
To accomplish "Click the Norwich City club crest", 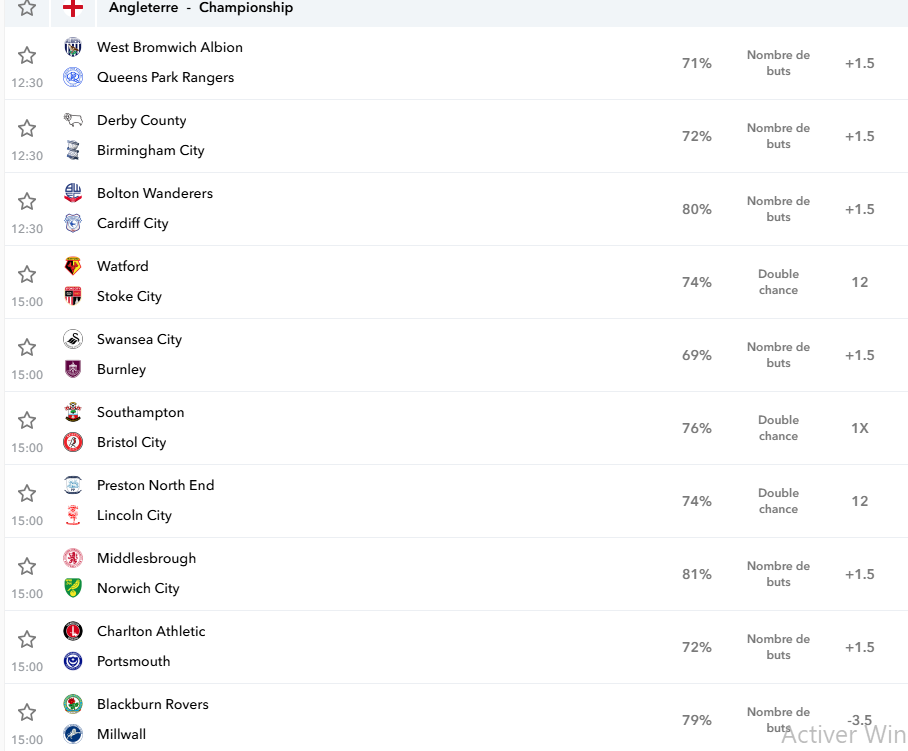I will point(73,588).
